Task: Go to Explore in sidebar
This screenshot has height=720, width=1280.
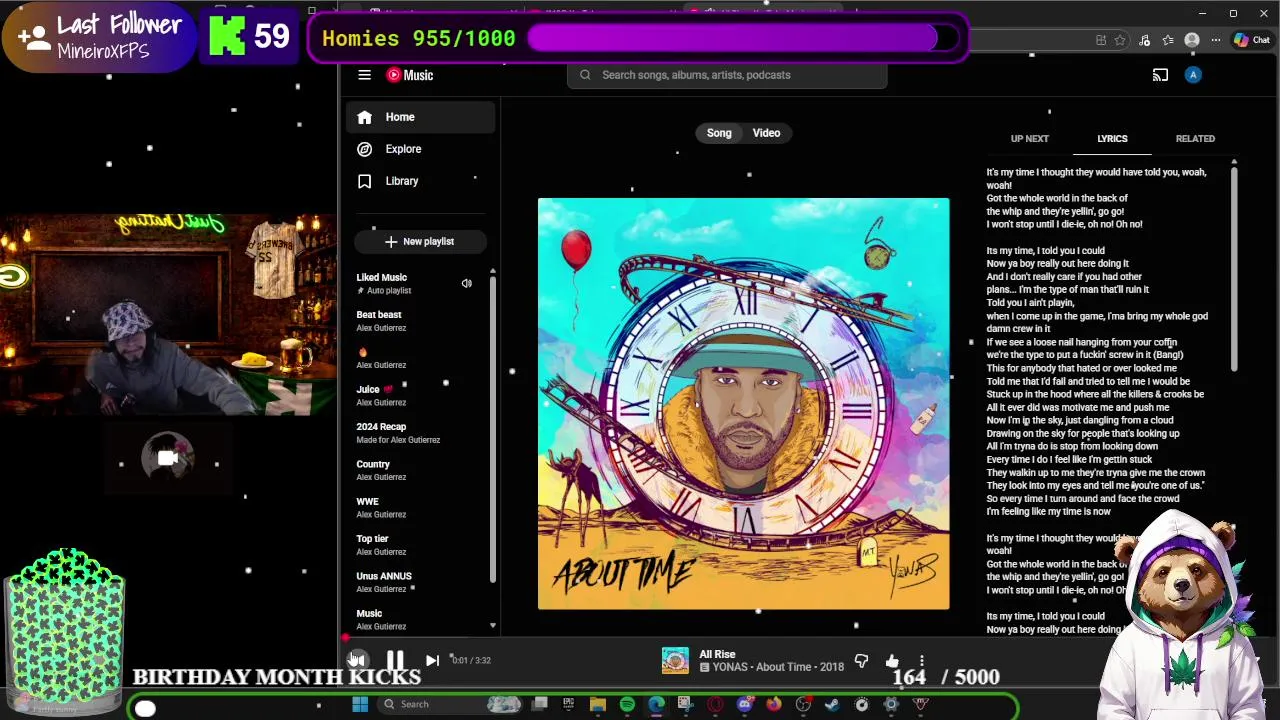Action: (x=420, y=149)
